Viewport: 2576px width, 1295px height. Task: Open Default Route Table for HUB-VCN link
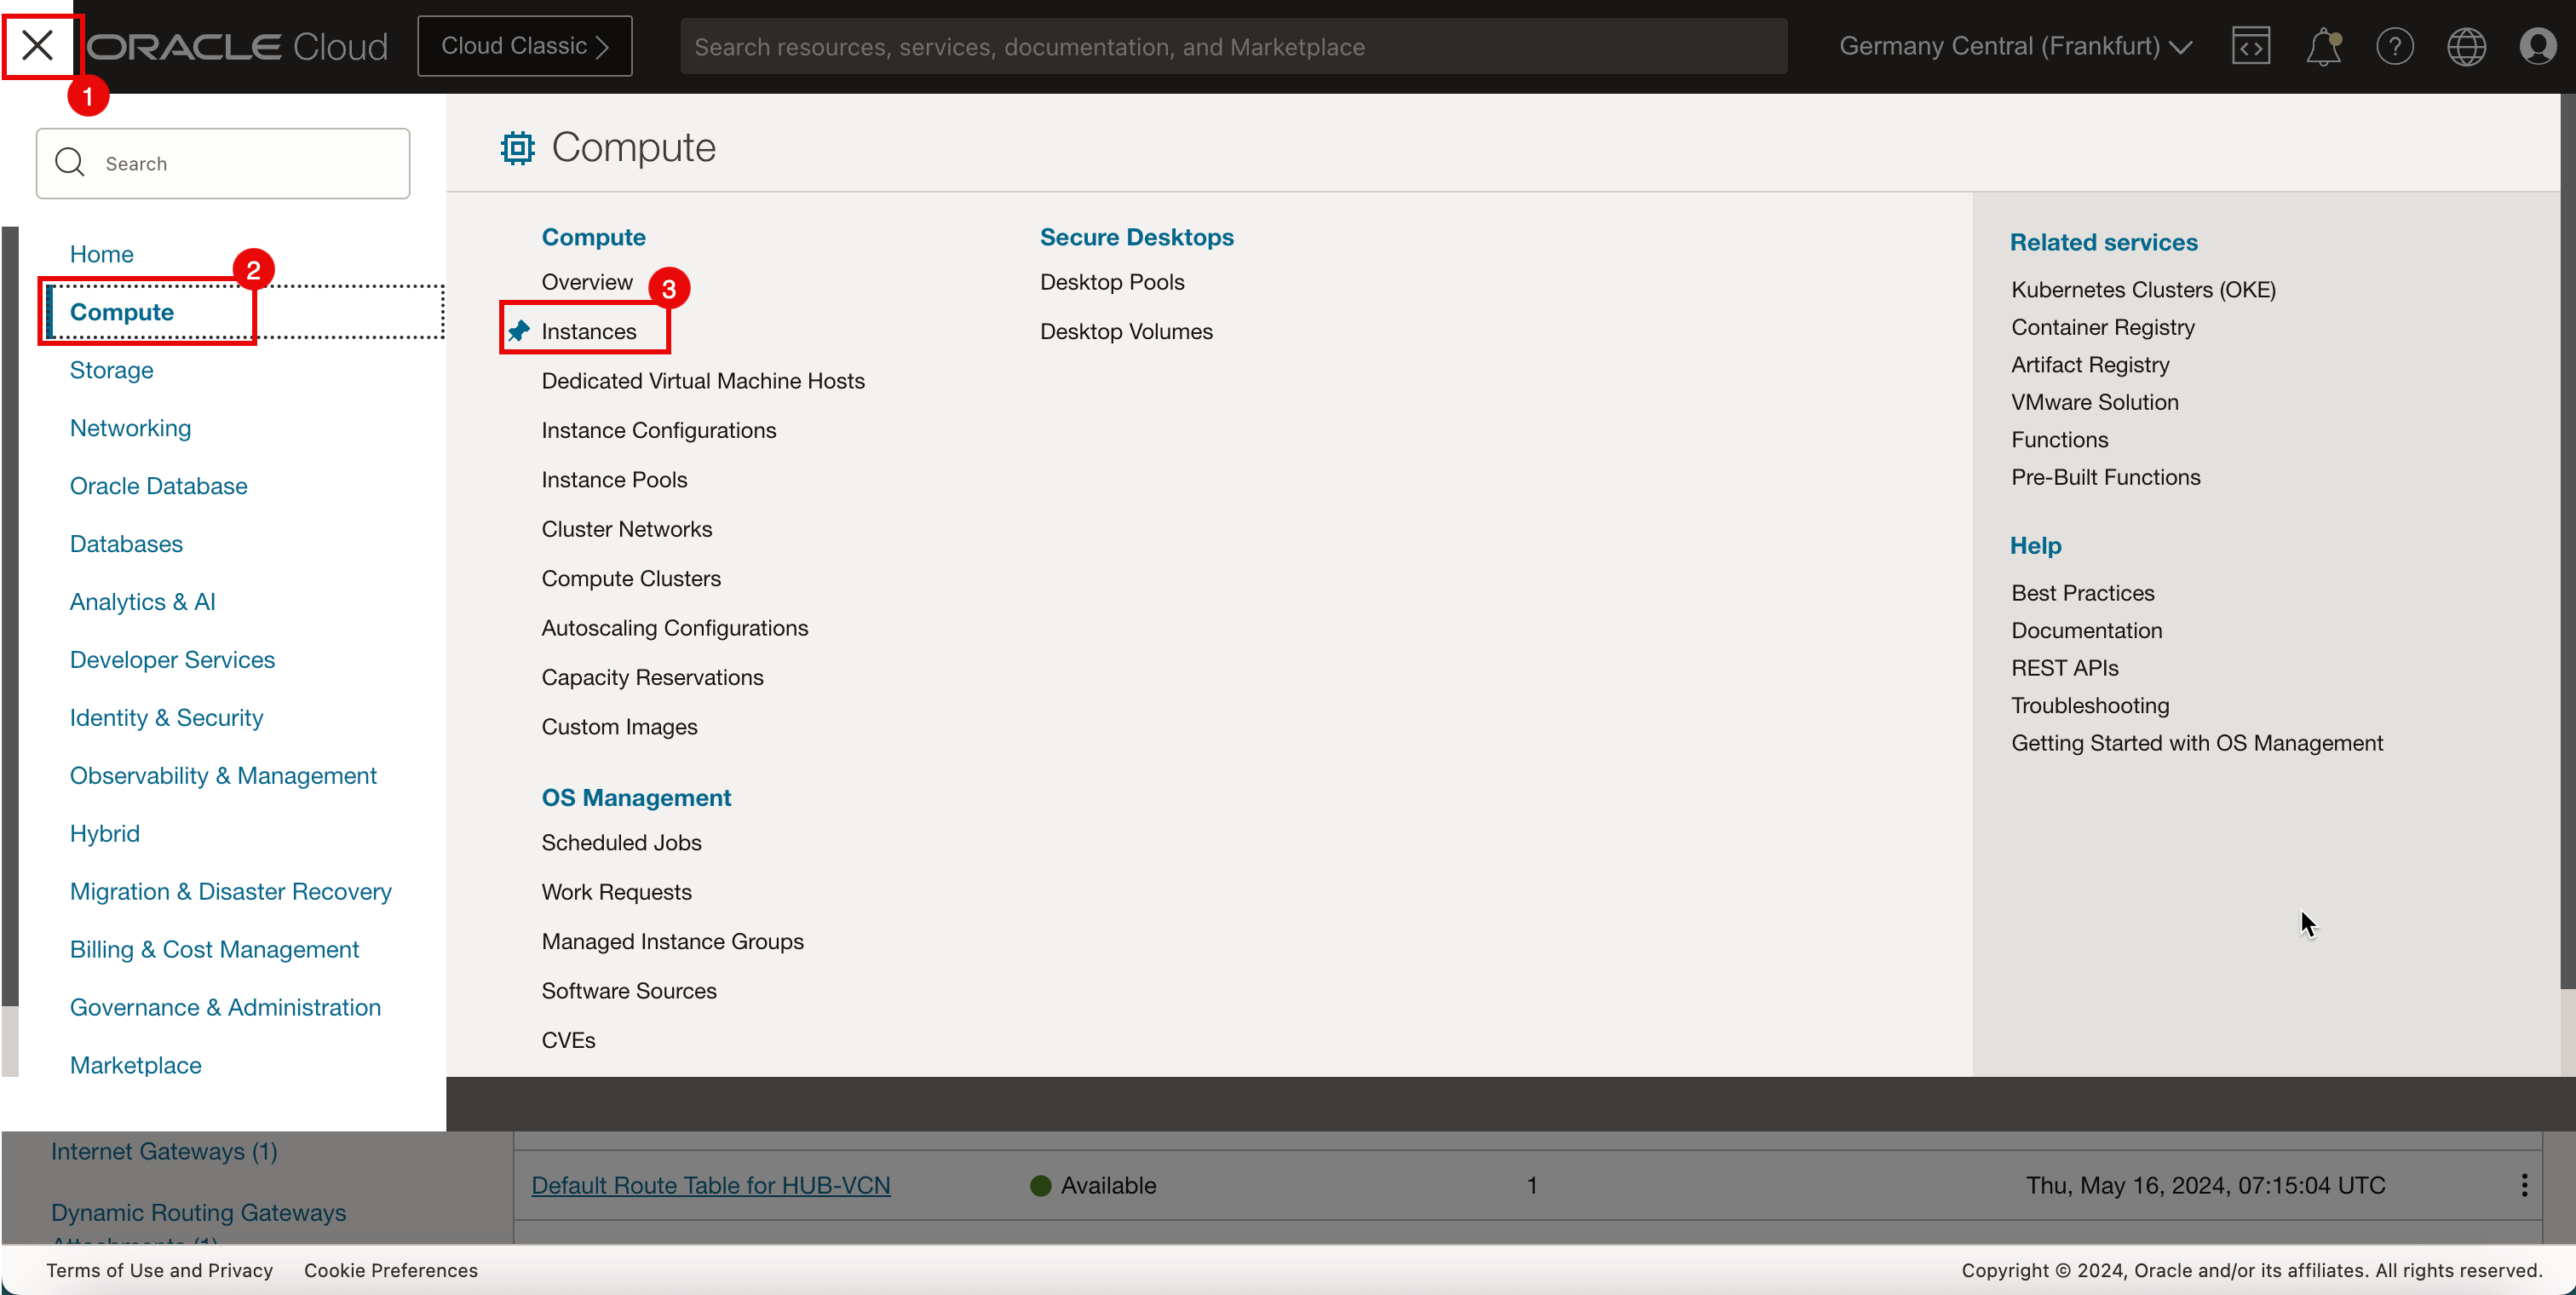(710, 1184)
